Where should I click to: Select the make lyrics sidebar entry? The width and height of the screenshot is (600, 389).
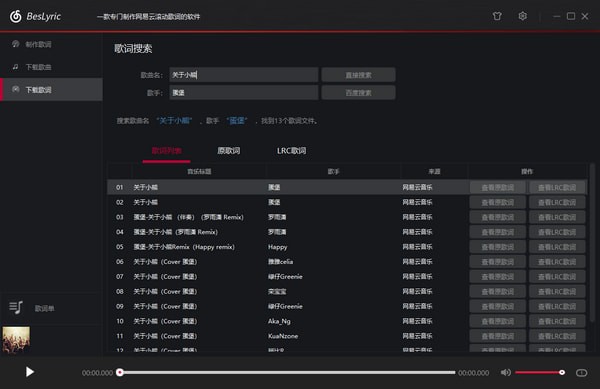tap(51, 44)
